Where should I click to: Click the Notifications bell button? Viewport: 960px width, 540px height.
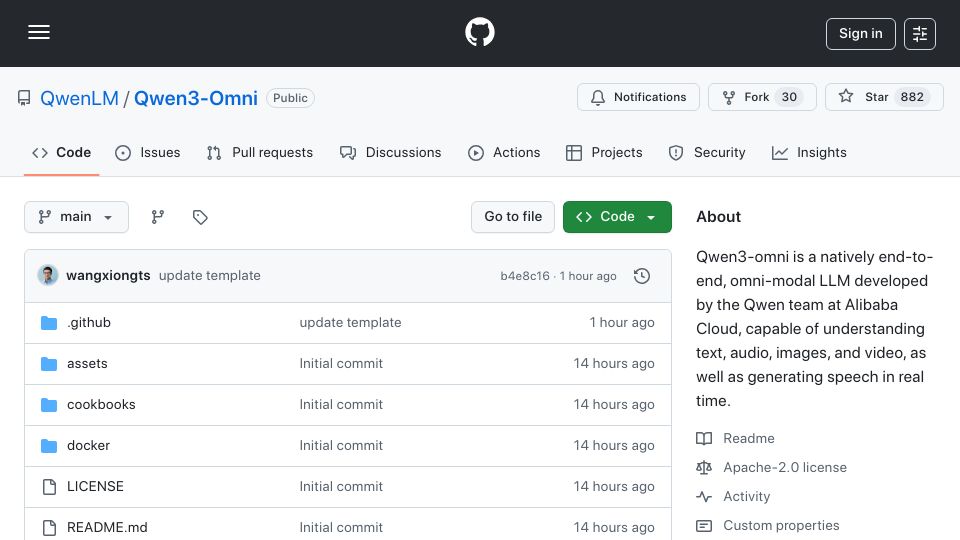coord(638,97)
